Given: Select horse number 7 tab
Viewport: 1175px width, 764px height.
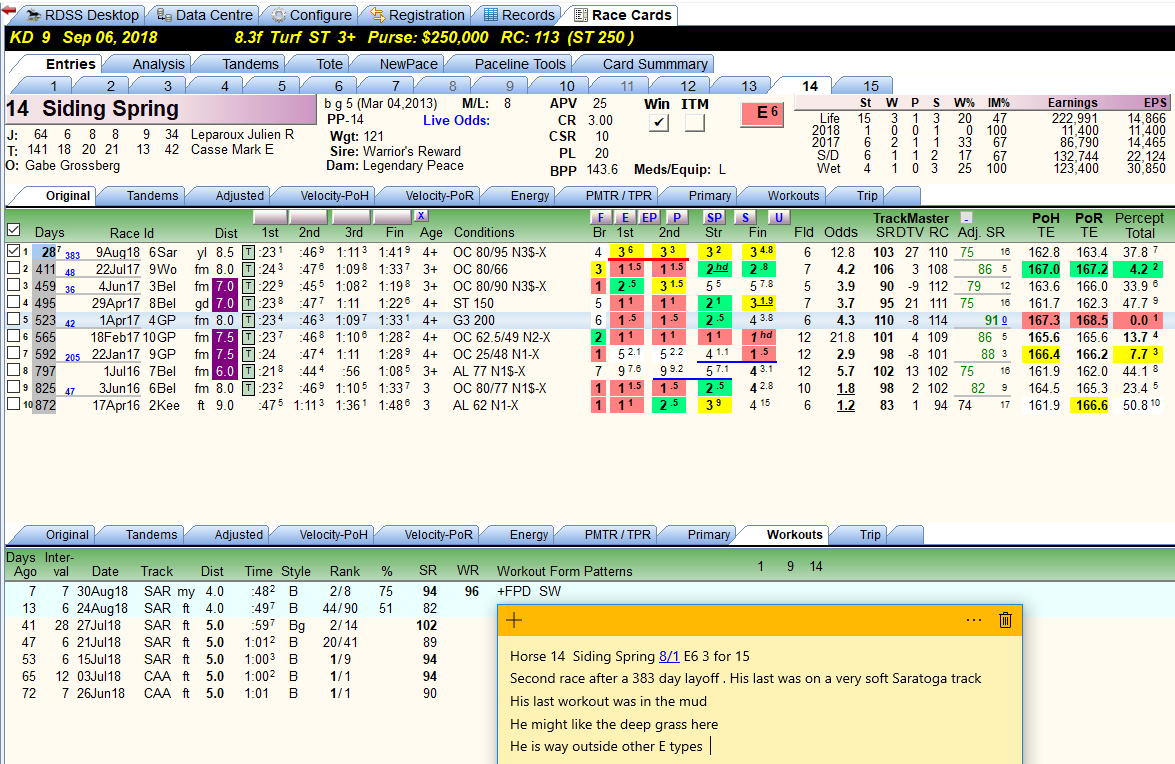Looking at the screenshot, I should click(x=396, y=86).
